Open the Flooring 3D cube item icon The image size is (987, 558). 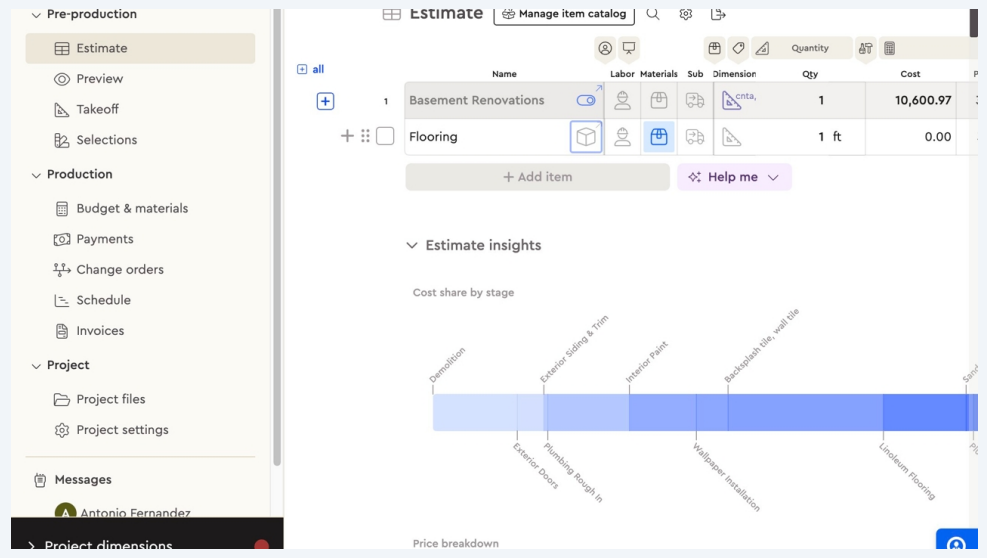(586, 137)
